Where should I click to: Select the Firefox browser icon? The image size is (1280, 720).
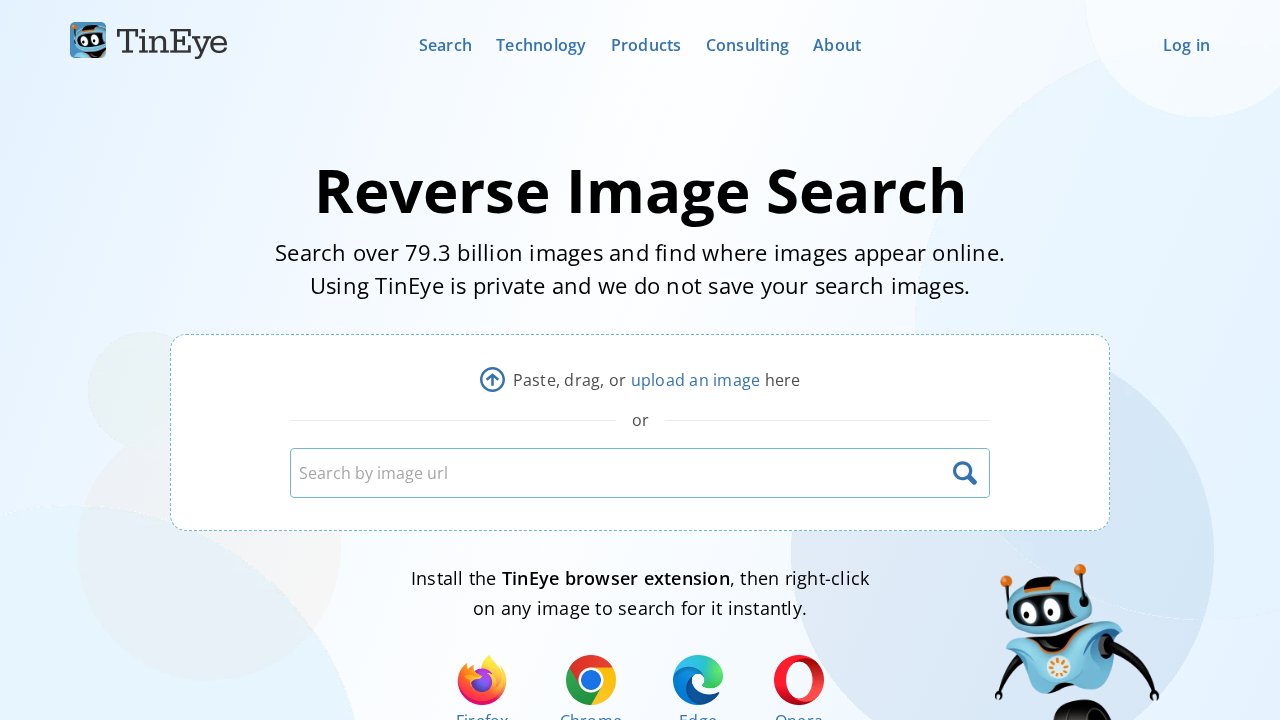tap(482, 681)
